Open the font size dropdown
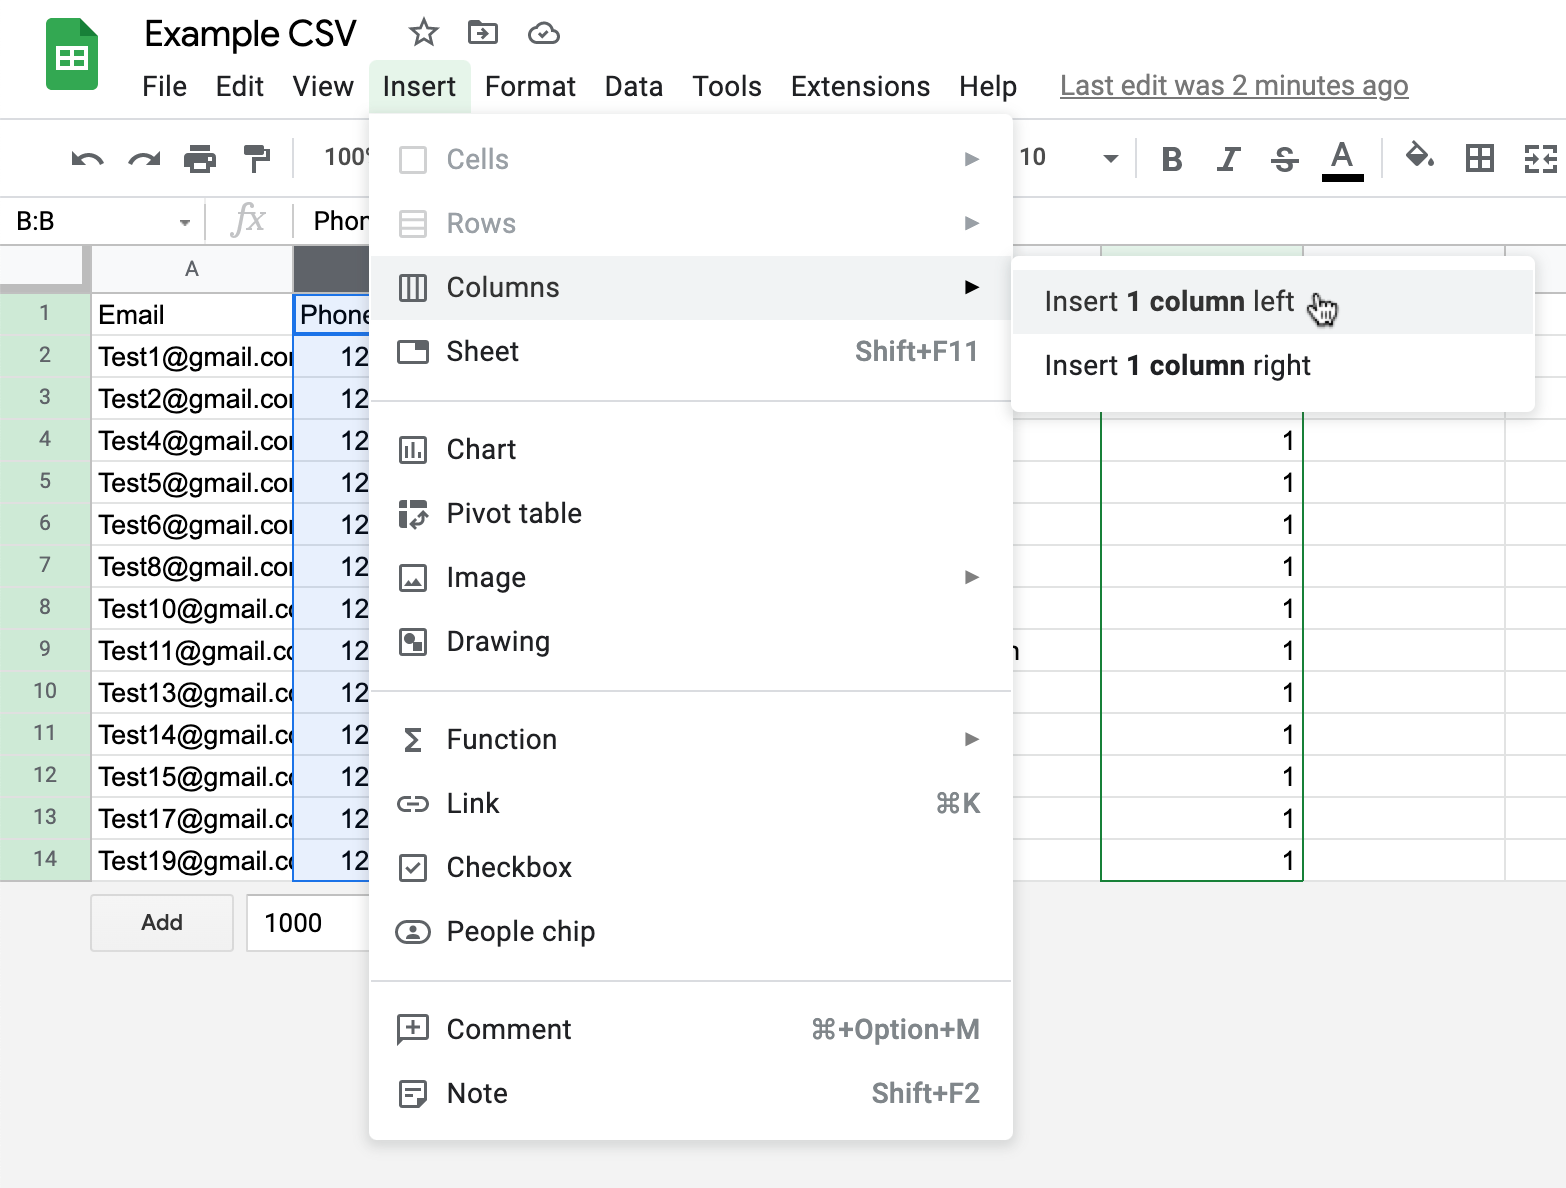This screenshot has width=1566, height=1188. click(1108, 157)
